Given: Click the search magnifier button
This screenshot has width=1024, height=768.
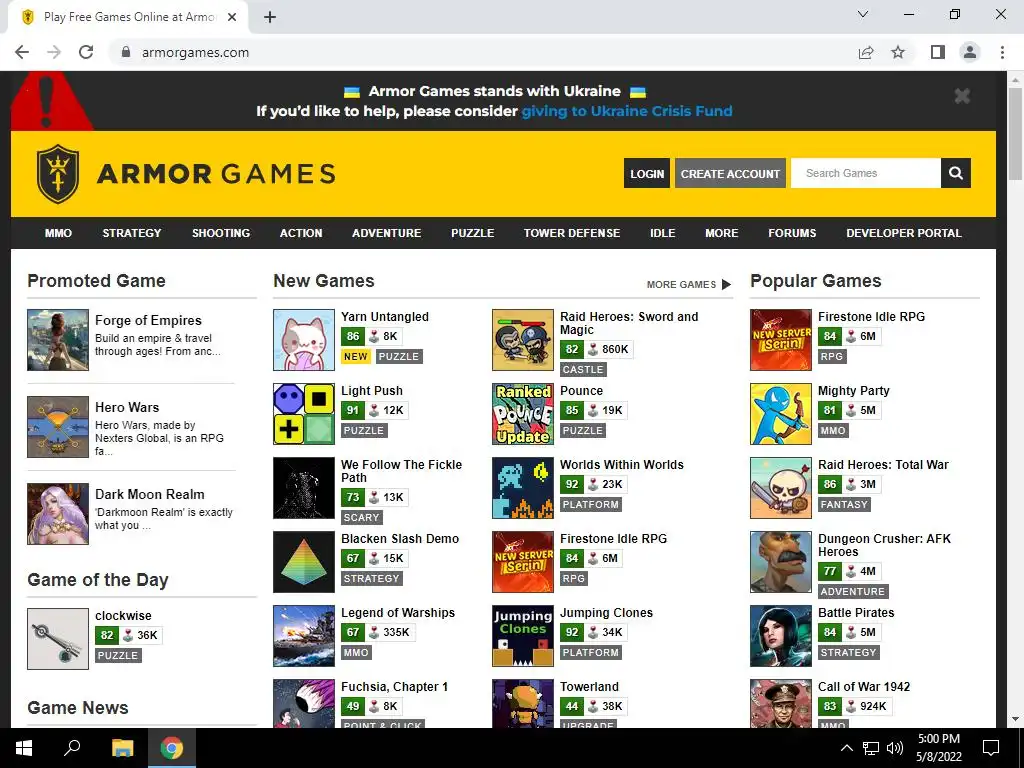Looking at the screenshot, I should (x=955, y=173).
